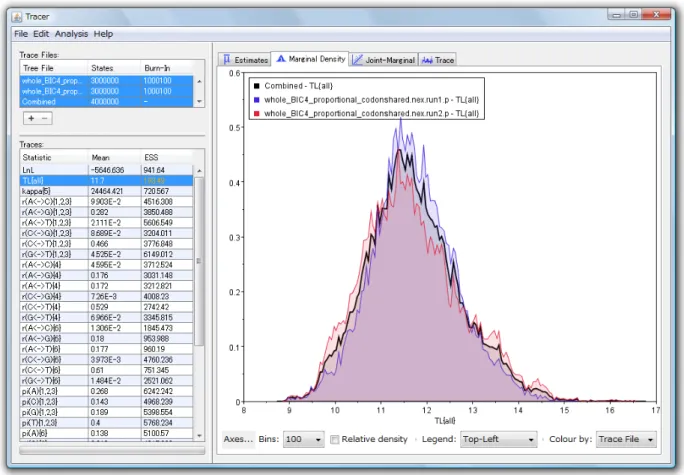Minimize the Tracer window
Screen dimensions: 684x475
616,15
